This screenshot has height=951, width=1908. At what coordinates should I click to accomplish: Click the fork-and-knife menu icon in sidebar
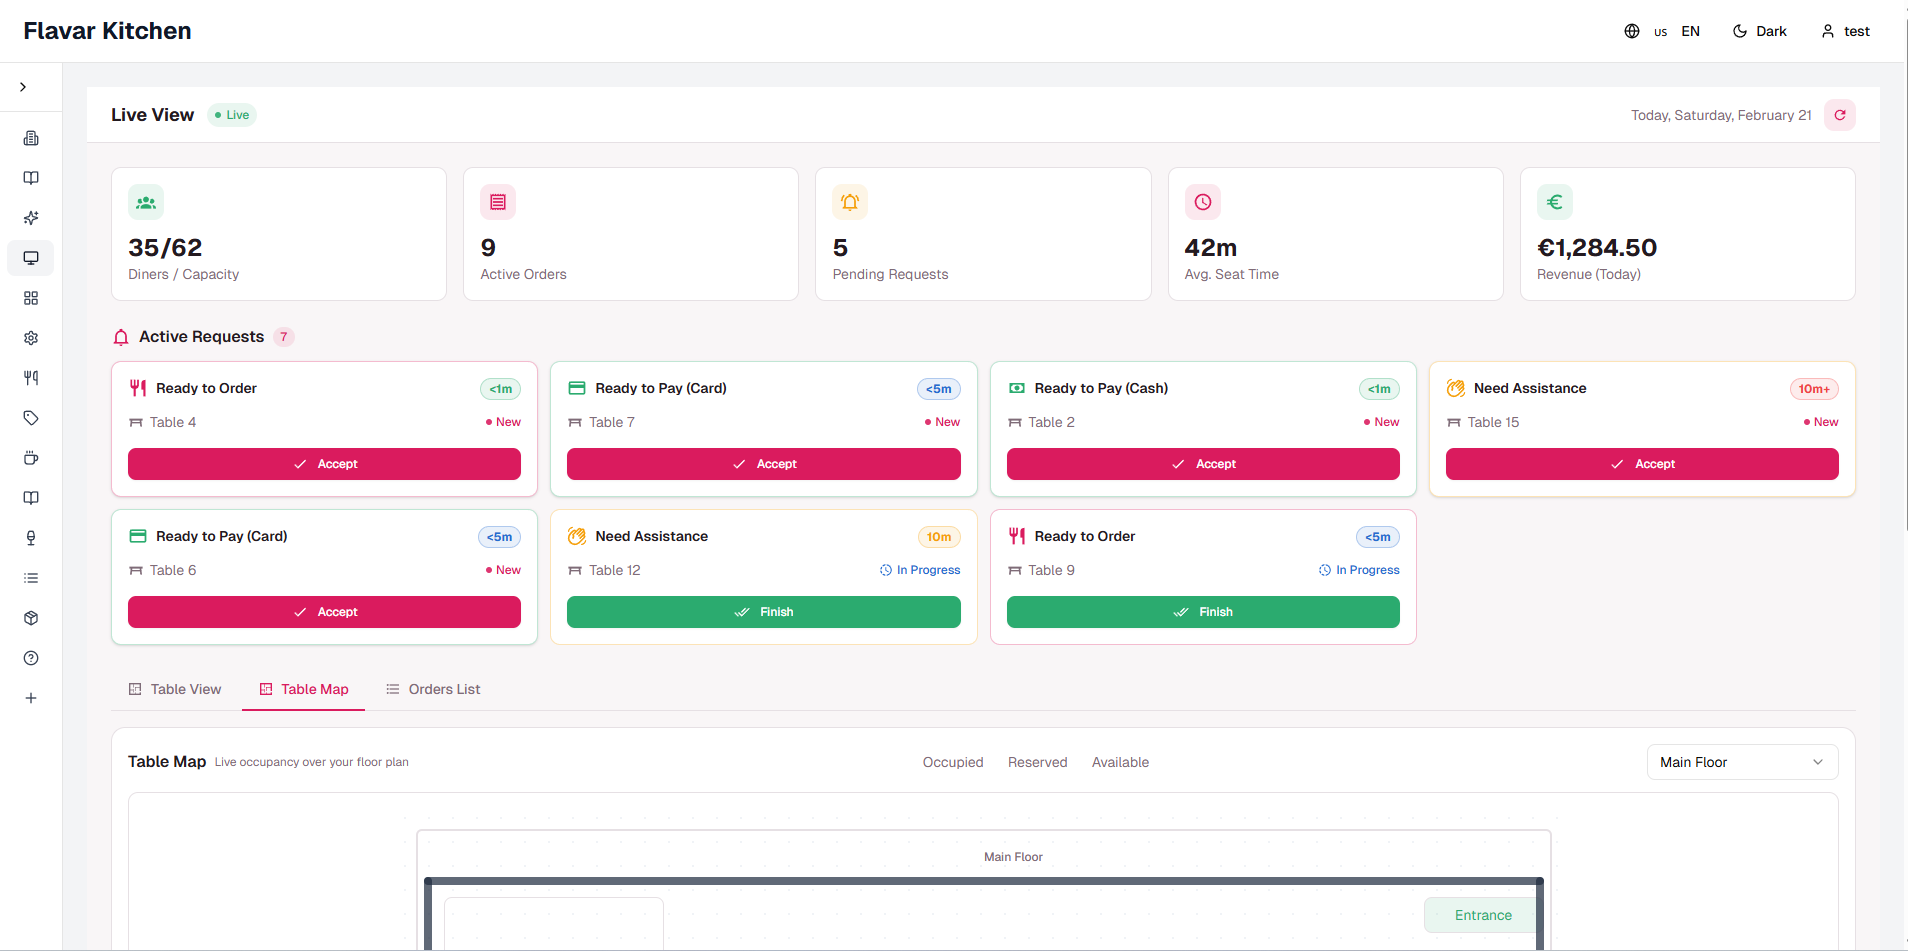(x=31, y=378)
